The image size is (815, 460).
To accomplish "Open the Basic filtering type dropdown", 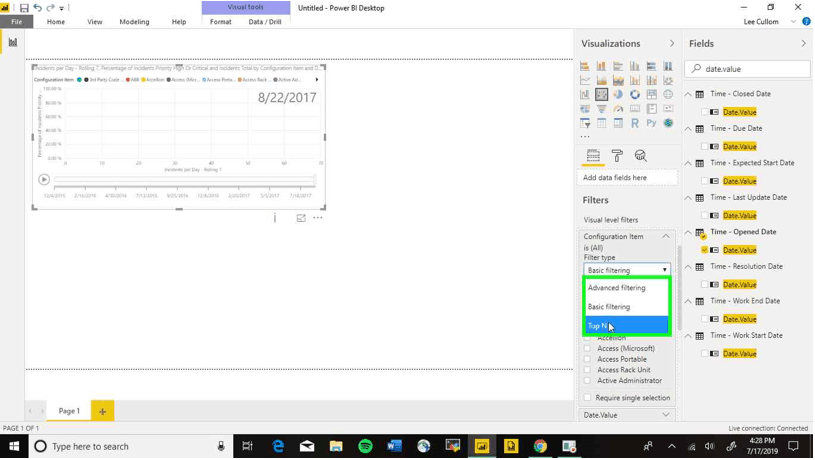I will coord(627,270).
